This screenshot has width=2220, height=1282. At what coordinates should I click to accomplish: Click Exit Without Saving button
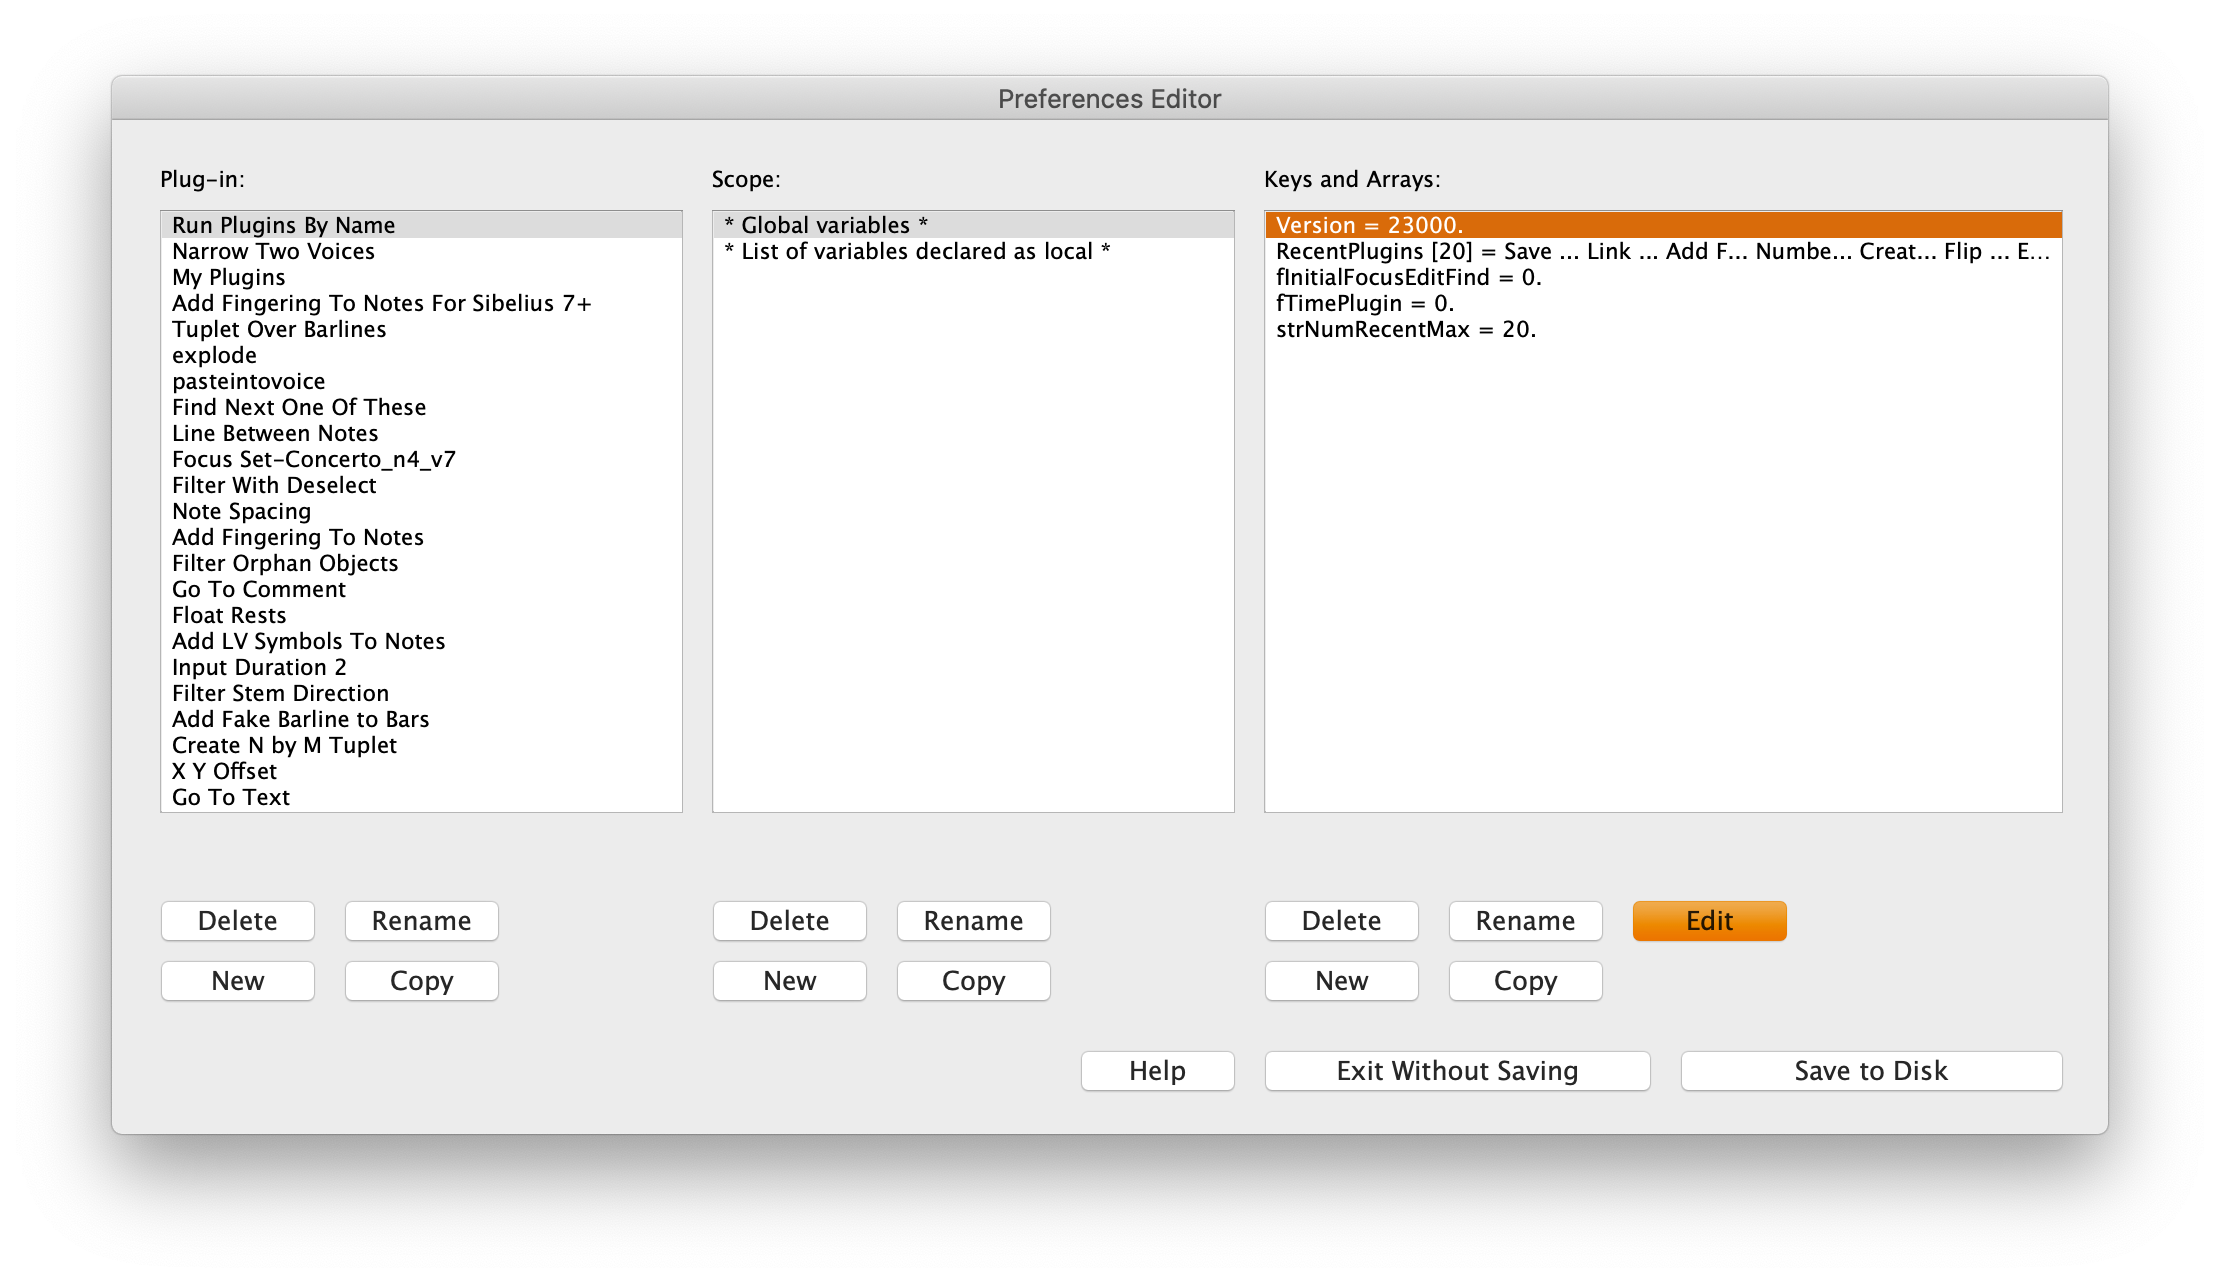[x=1457, y=1071]
